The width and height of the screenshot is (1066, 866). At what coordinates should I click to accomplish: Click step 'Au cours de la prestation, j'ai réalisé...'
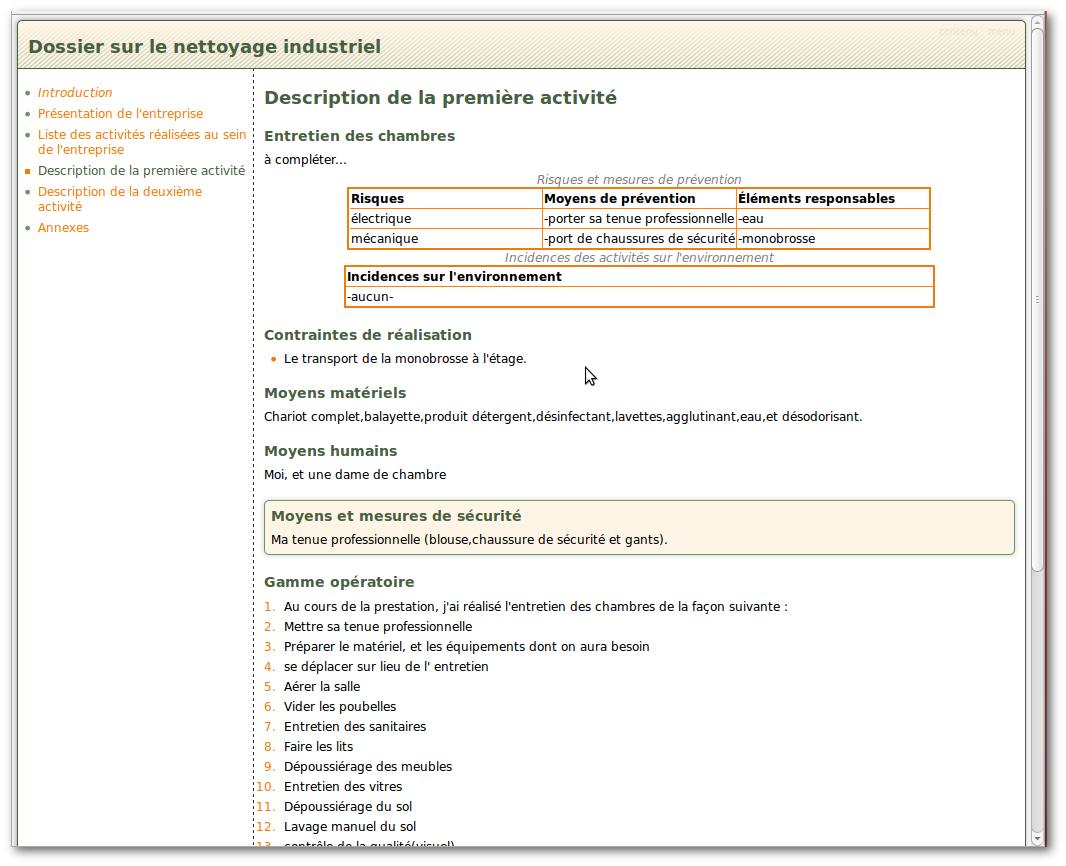tap(536, 606)
